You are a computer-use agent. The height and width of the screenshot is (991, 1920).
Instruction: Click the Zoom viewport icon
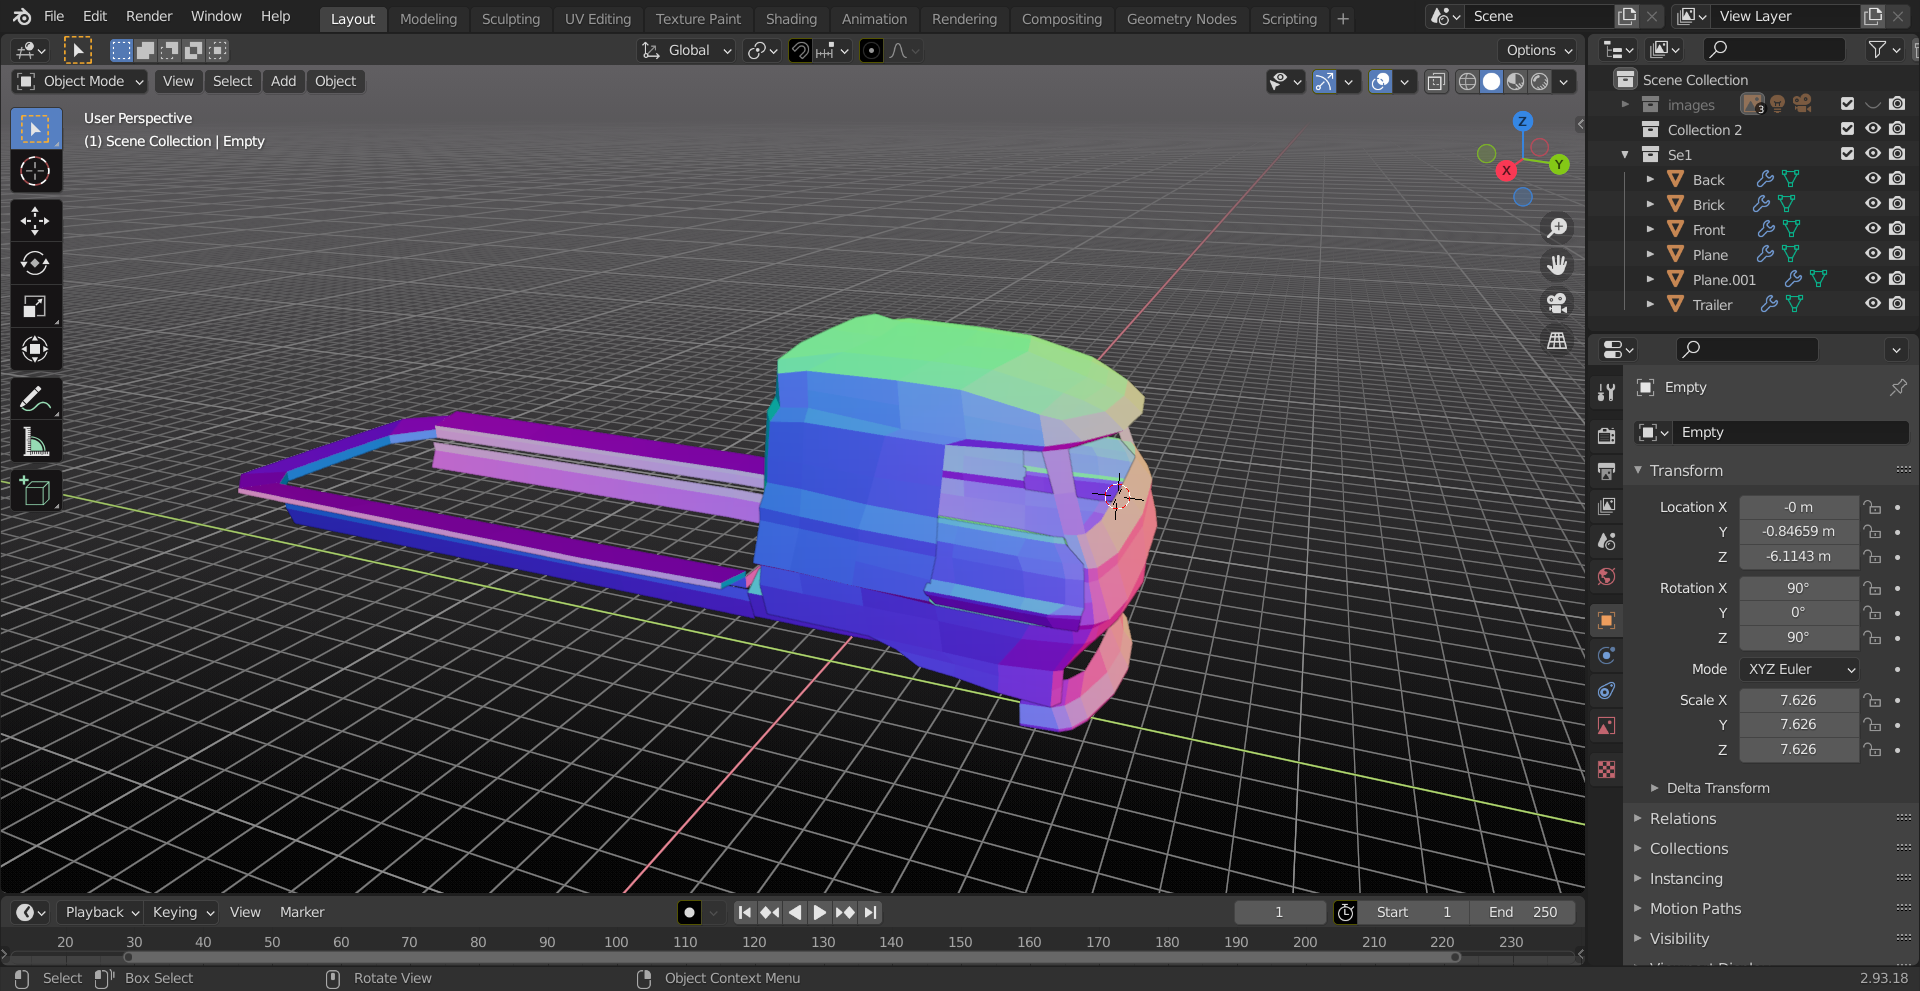click(x=1557, y=228)
